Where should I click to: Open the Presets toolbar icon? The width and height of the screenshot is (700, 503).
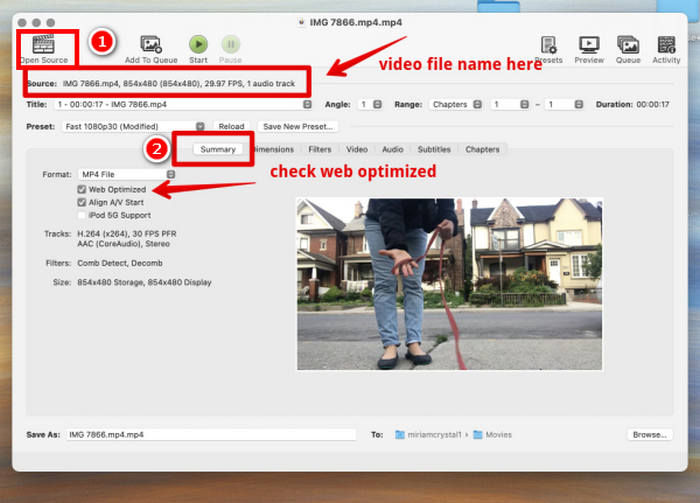pyautogui.click(x=549, y=45)
